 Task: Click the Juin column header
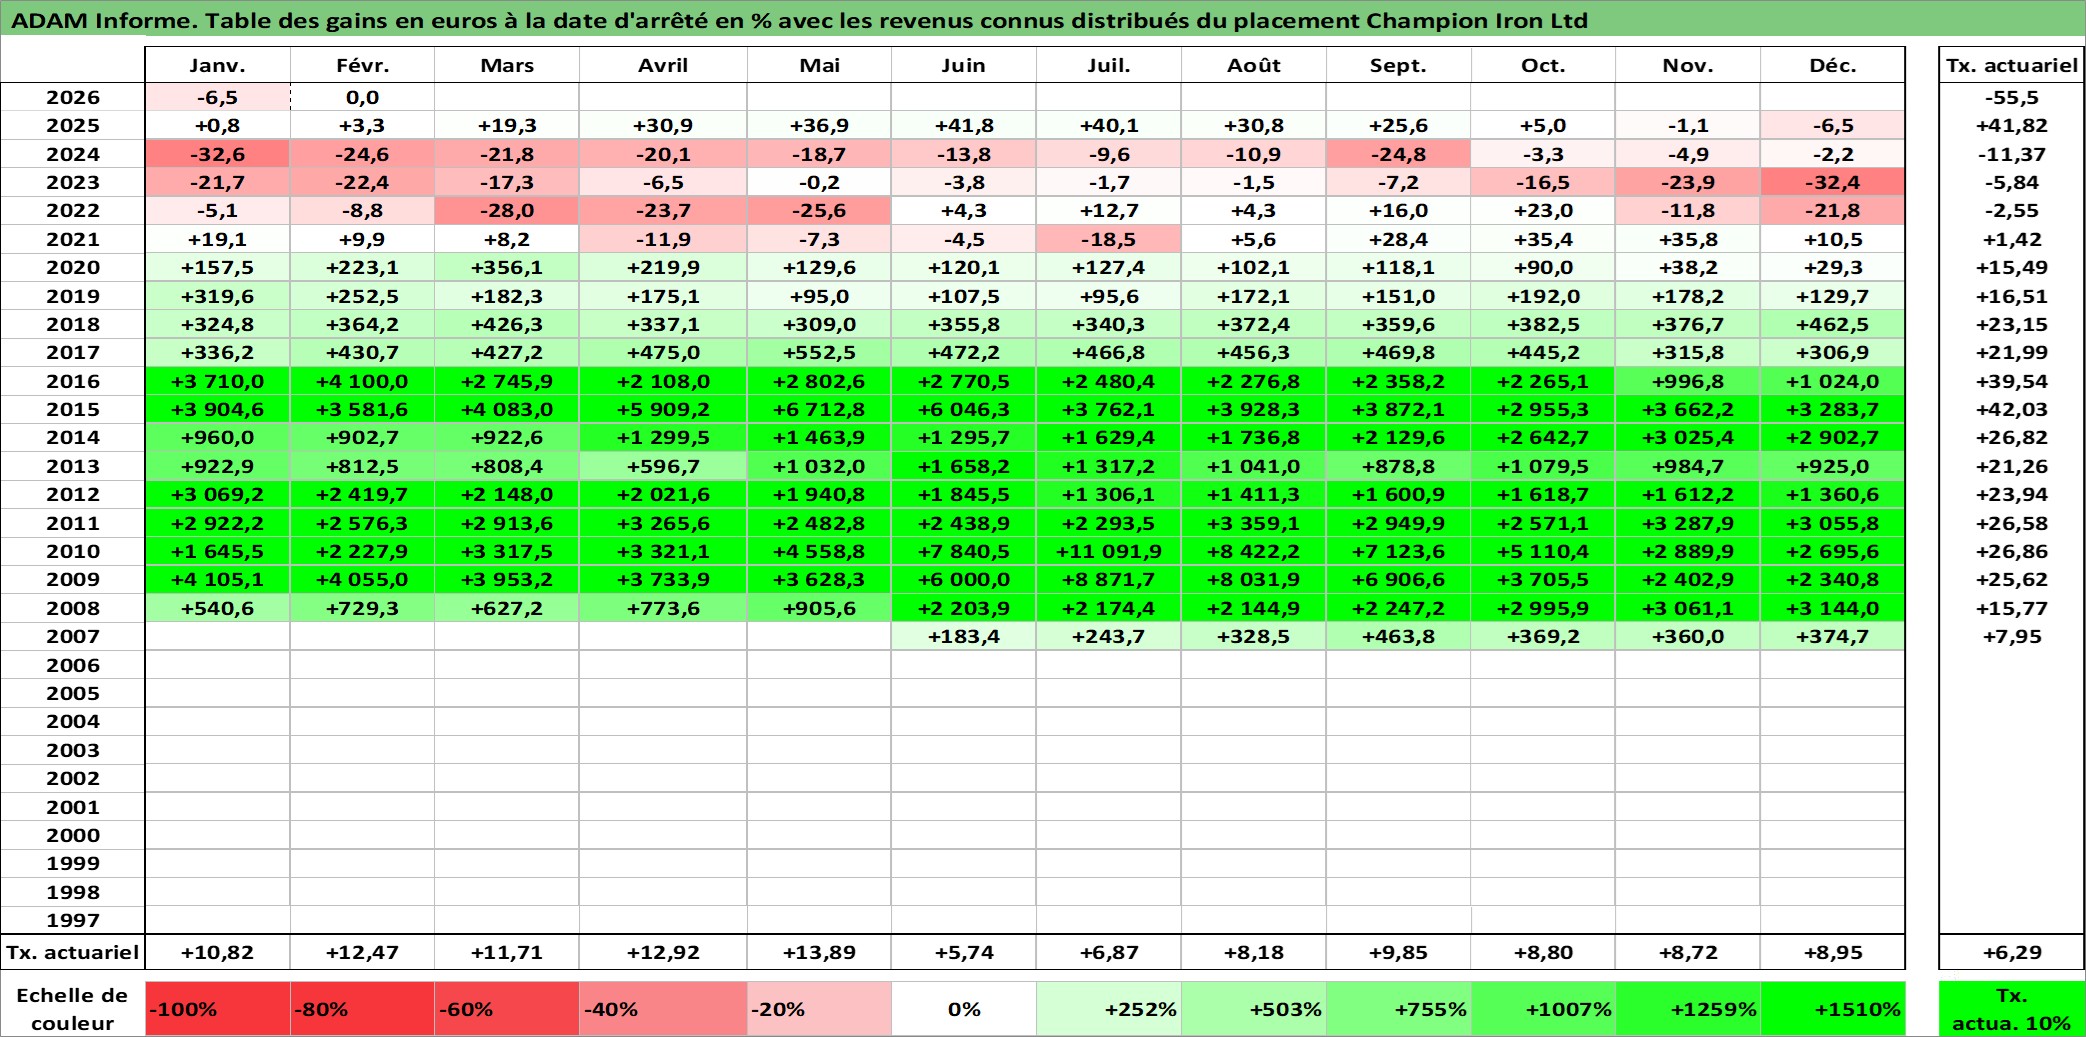tap(964, 65)
